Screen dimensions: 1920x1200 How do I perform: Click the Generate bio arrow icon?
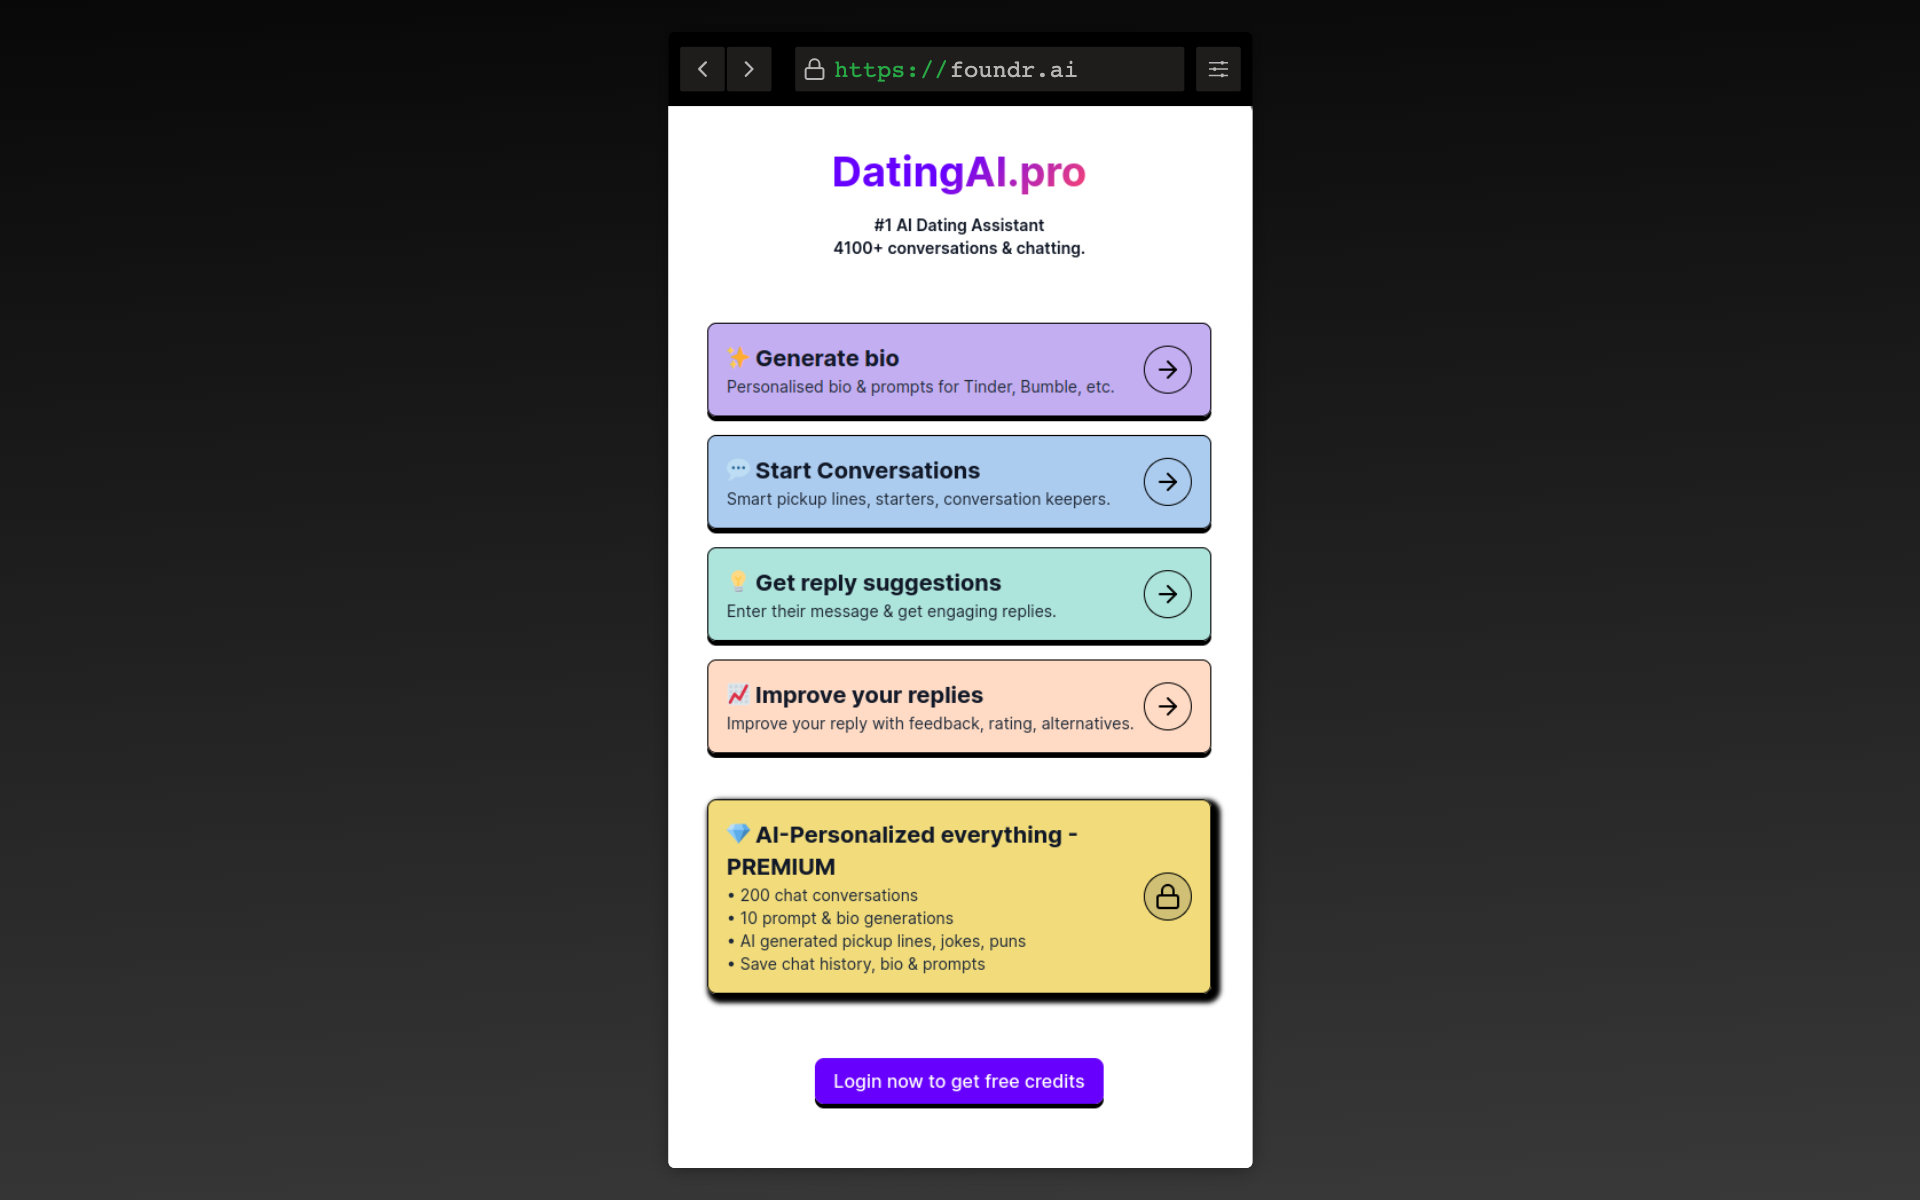point(1165,369)
